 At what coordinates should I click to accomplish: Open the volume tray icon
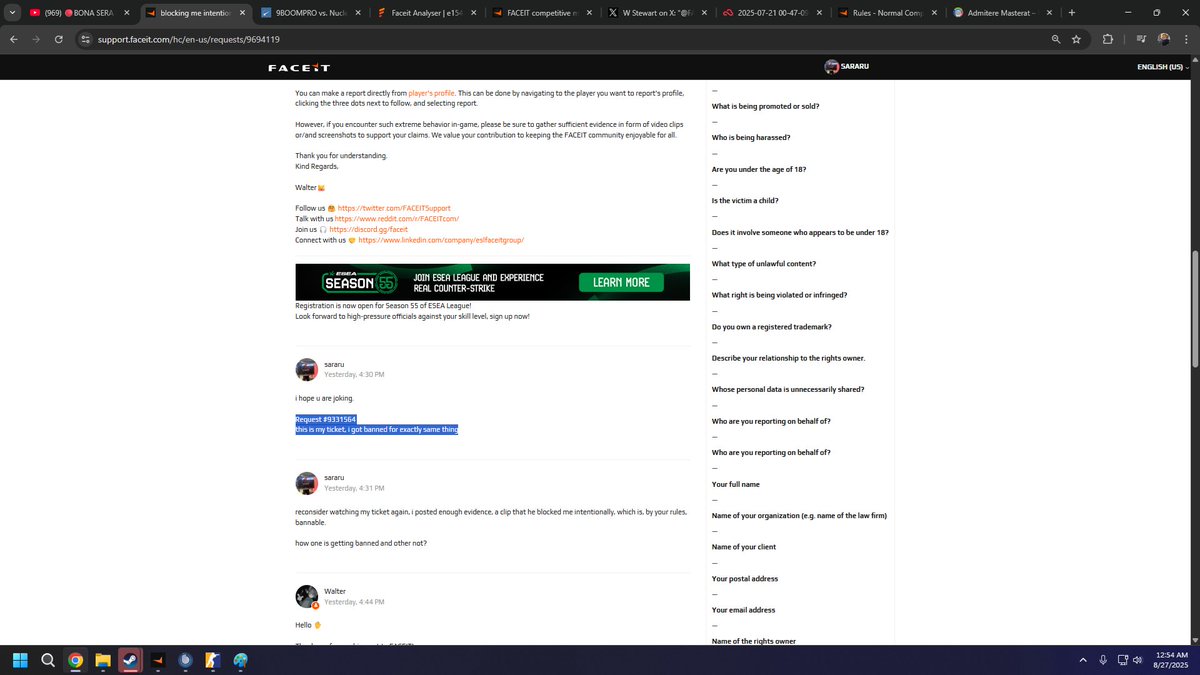tap(1138, 660)
